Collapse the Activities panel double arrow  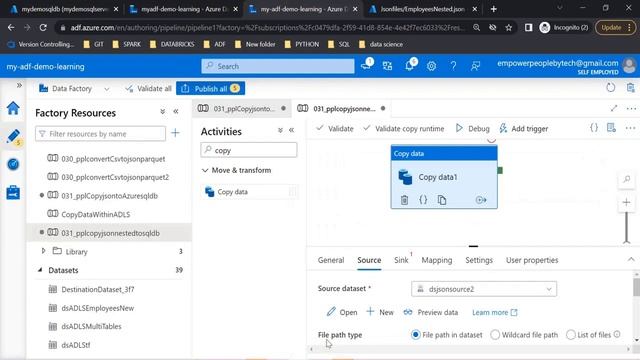pyautogui.click(x=291, y=130)
